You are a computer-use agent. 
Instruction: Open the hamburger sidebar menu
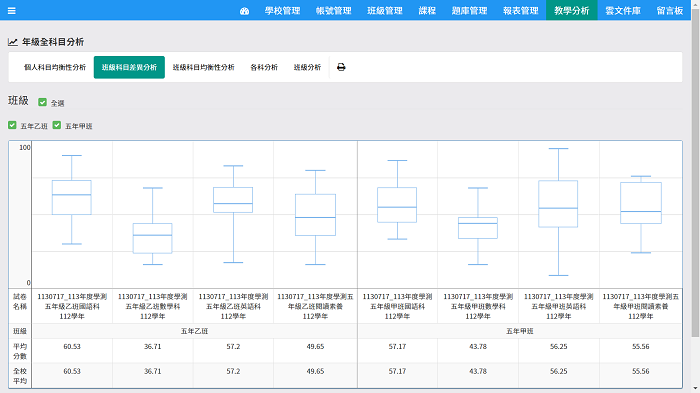pyautogui.click(x=12, y=11)
